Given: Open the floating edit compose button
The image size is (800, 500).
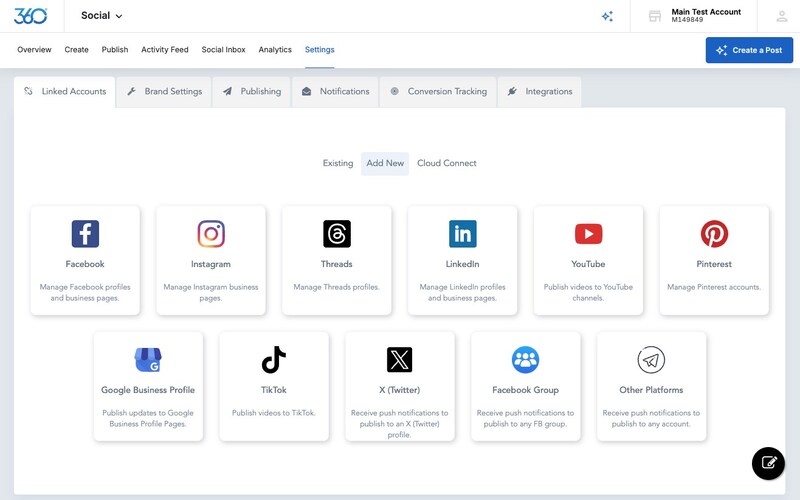Looking at the screenshot, I should pos(768,462).
